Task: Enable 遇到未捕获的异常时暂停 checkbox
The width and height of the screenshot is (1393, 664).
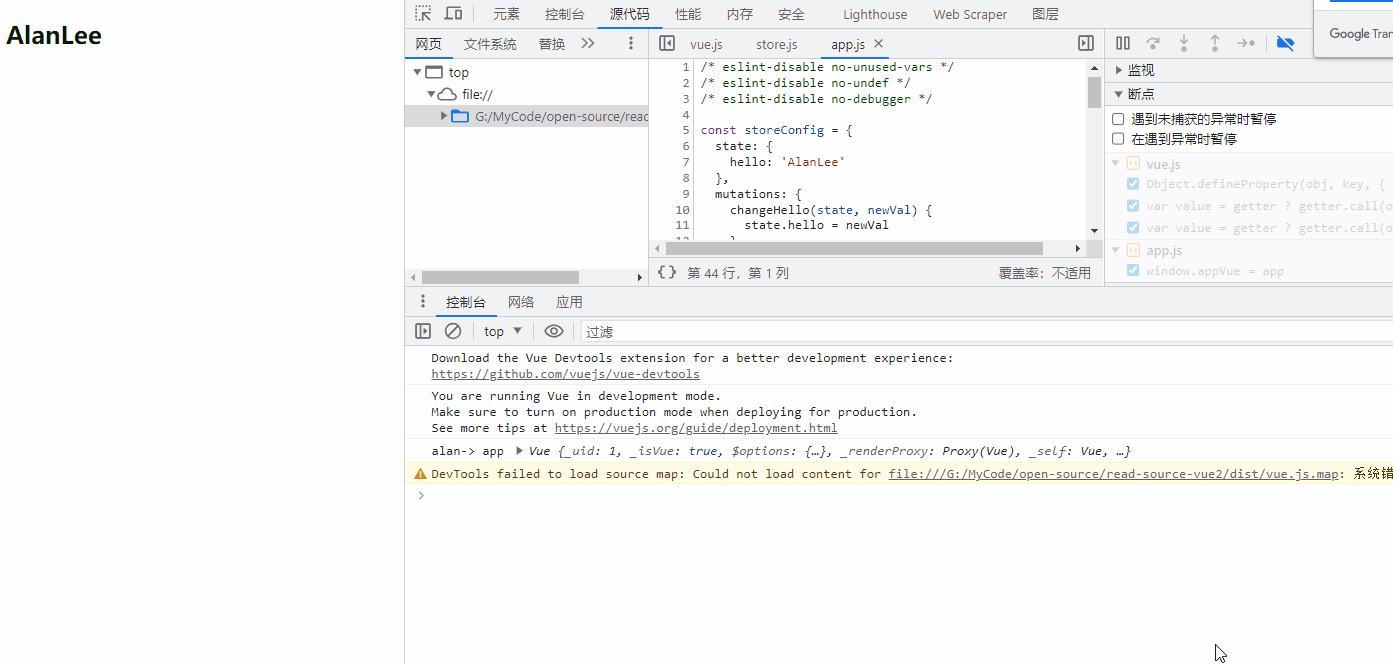Action: point(1119,119)
